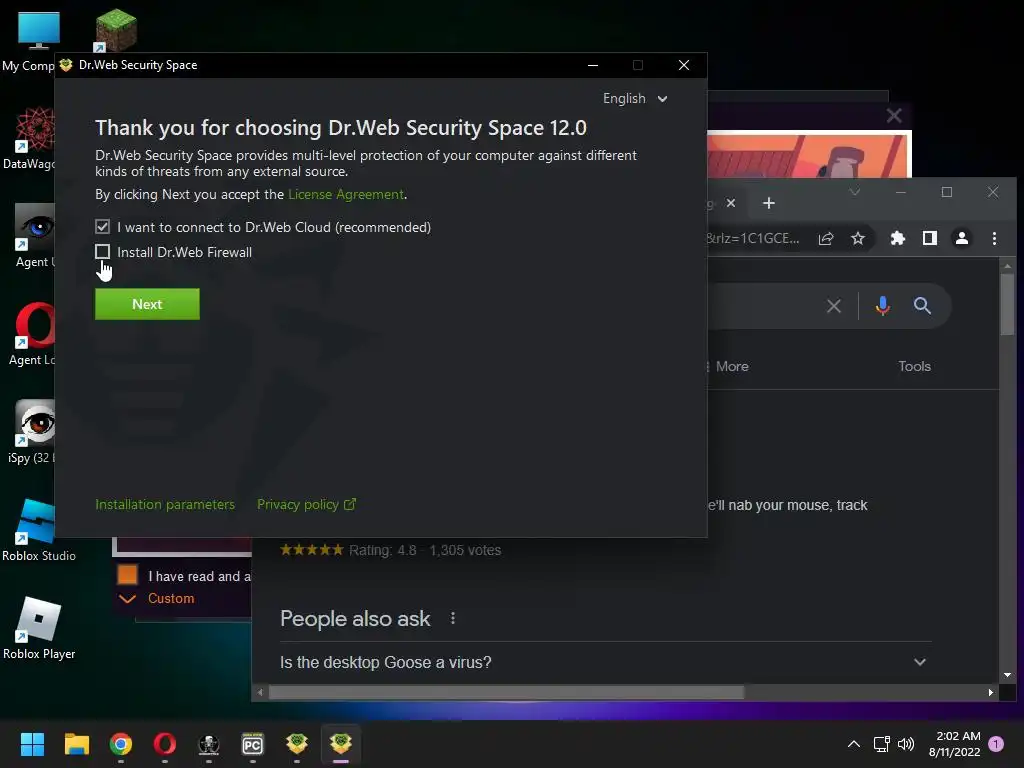The height and width of the screenshot is (768, 1024).
Task: Toggle Chrome side panel icon
Action: (929, 238)
